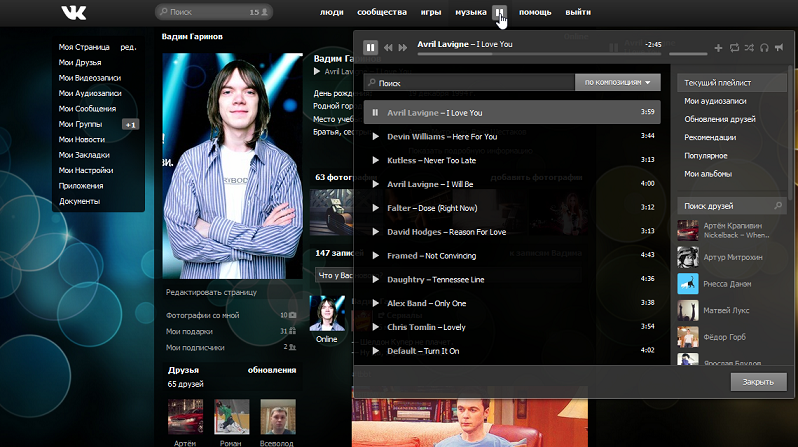Open игры in top menu
Image resolution: width=798 pixels, height=447 pixels.
pos(431,12)
